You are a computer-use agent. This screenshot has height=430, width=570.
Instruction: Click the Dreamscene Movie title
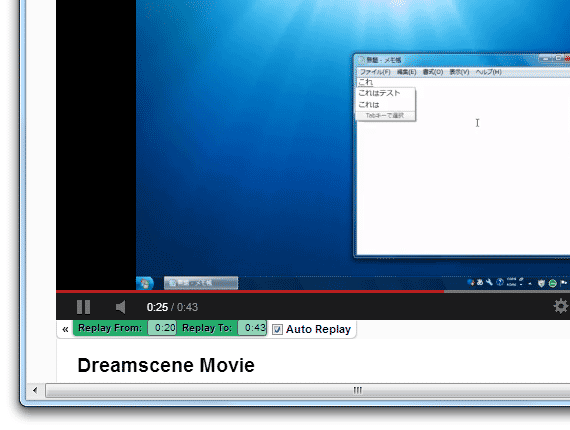coord(166,365)
